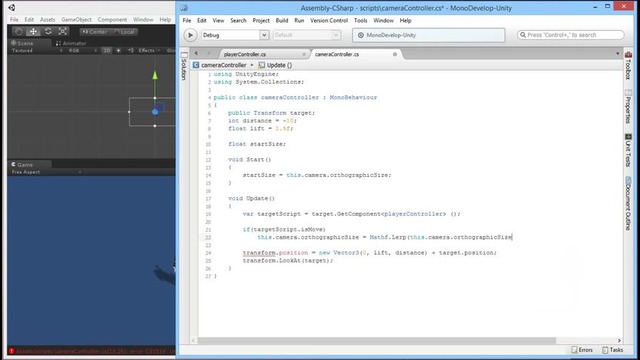Viewport: 640px width, 360px height.
Task: Open the Textured draw mode dropdown in Unity
Action: pos(37,51)
